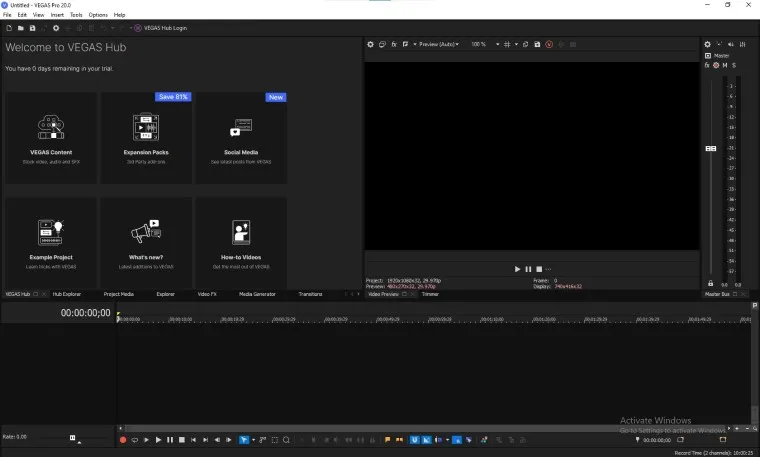Switch to the Trimmer tab
Screen dimensions: 760x457
tap(430, 294)
